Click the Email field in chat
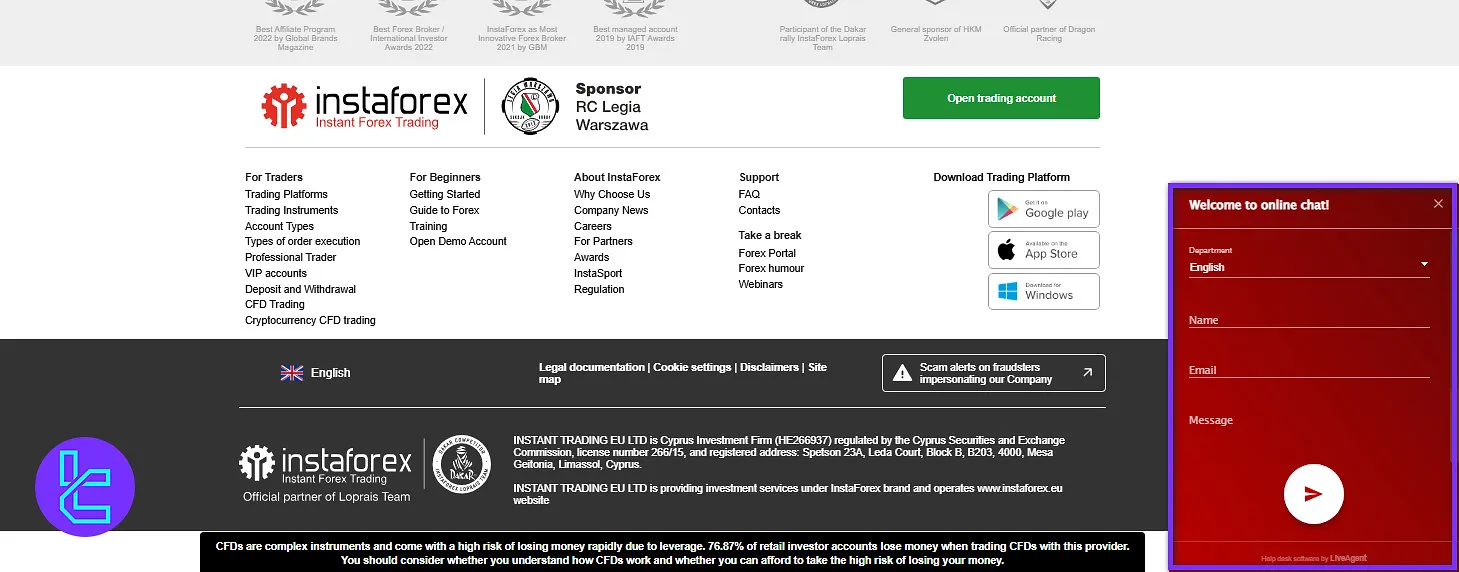1459x572 pixels. coord(1309,369)
